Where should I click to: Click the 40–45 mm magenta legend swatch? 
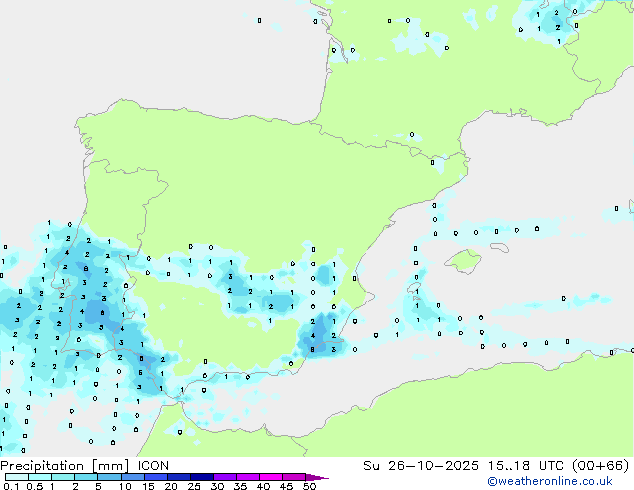coord(271,477)
